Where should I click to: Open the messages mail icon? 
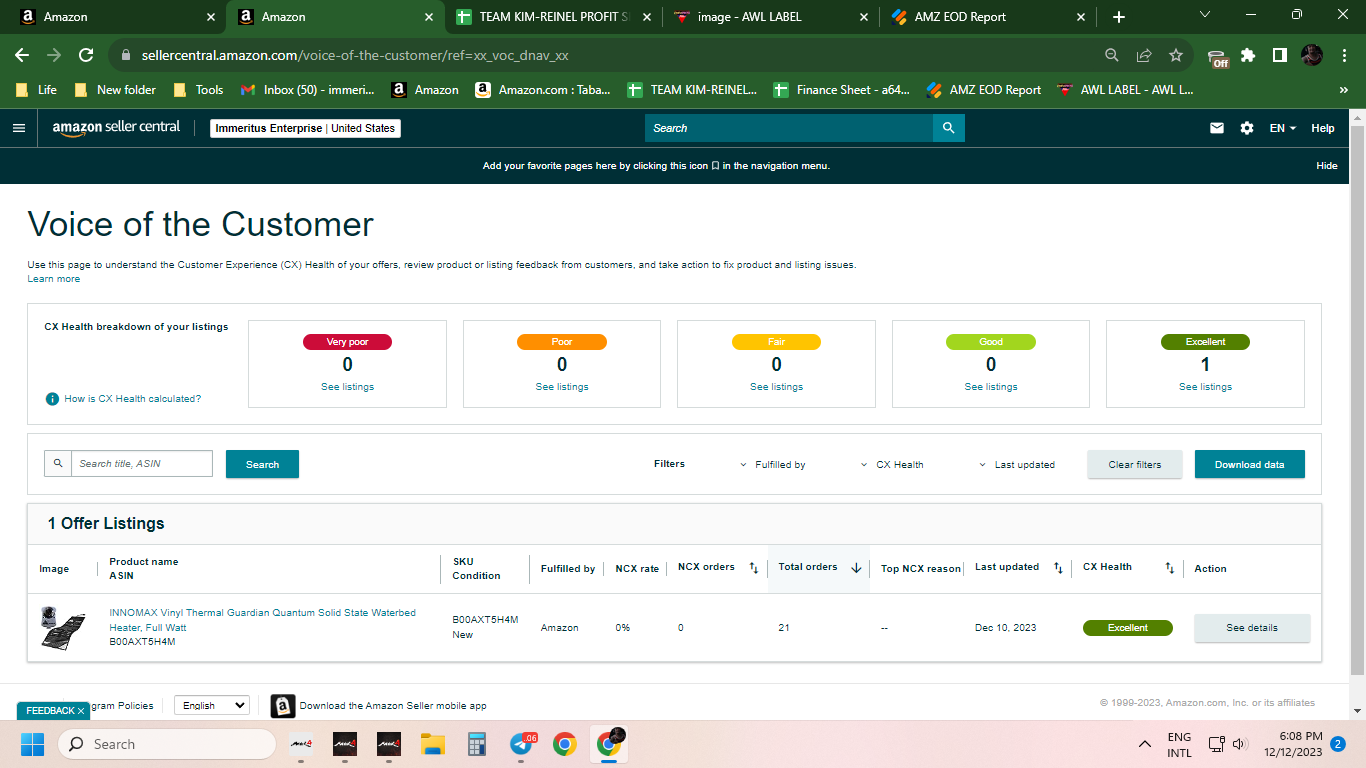[1217, 128]
